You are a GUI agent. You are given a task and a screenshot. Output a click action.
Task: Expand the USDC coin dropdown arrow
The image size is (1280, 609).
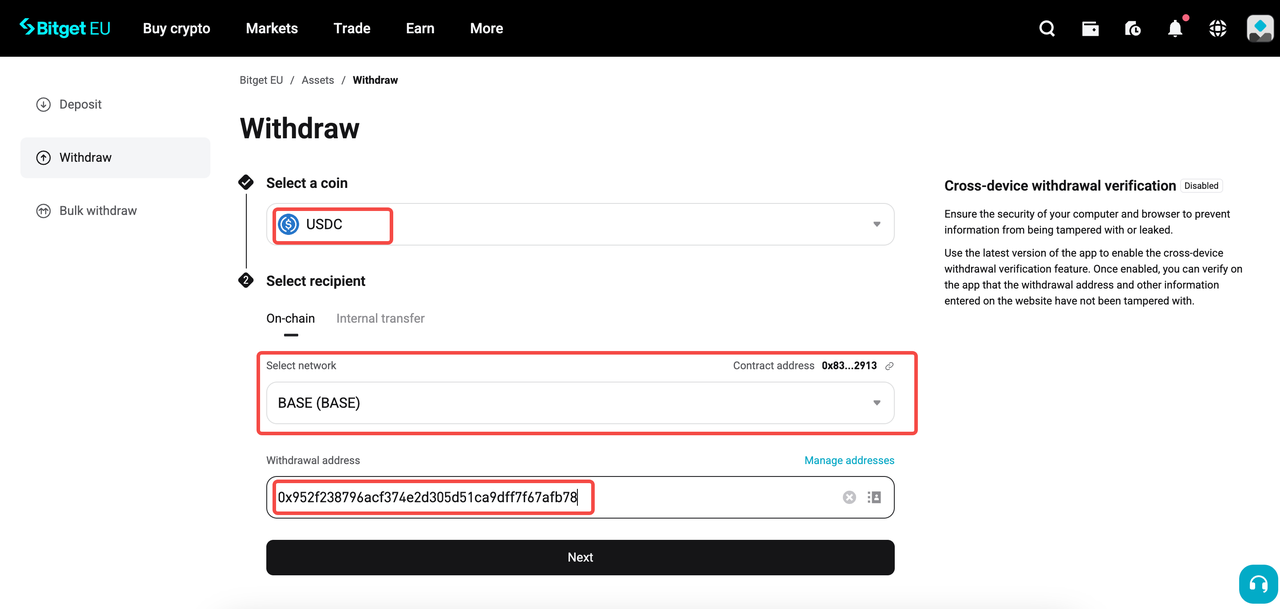click(x=877, y=224)
